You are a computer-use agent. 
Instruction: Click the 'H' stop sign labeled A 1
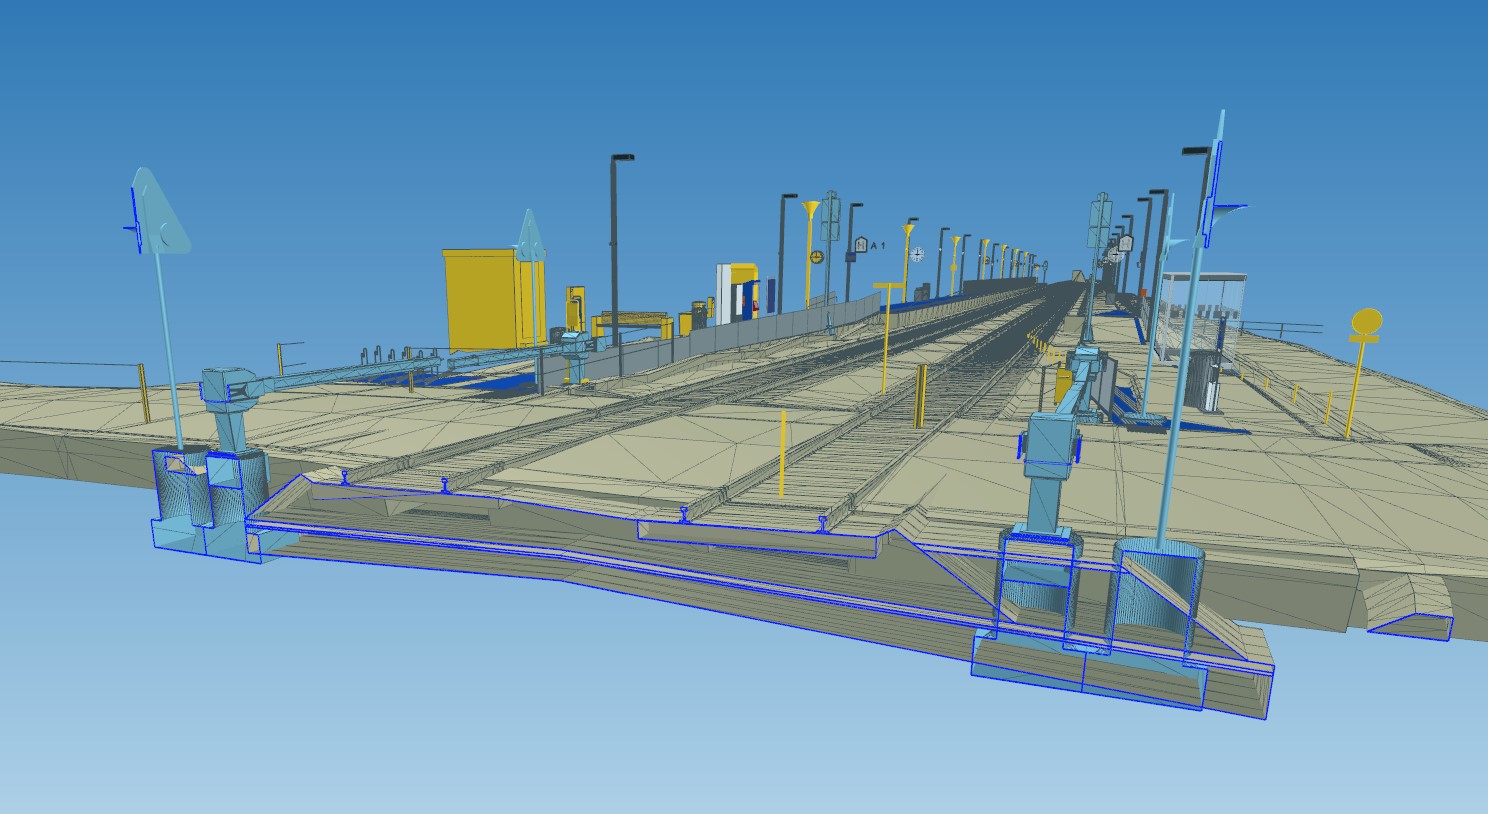tap(861, 244)
